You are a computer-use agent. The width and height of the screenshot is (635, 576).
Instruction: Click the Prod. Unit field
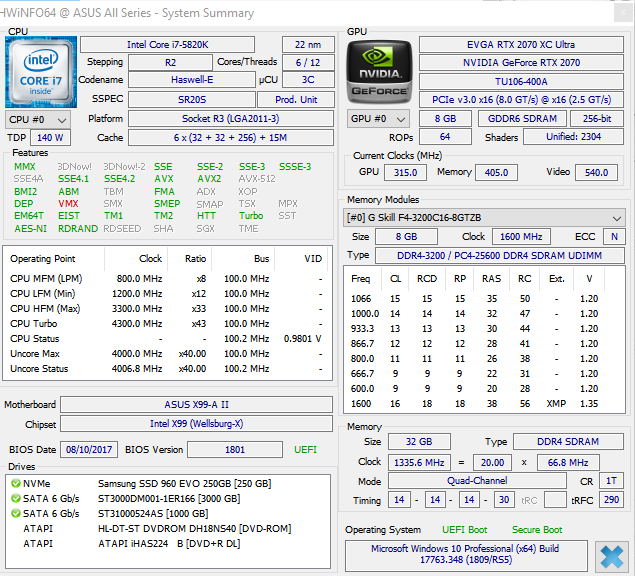pos(296,100)
